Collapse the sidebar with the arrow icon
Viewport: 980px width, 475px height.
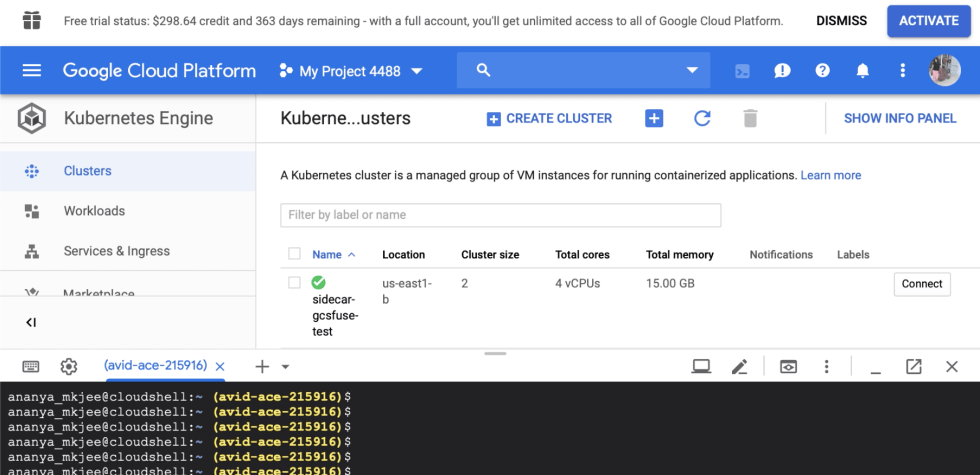[x=31, y=322]
